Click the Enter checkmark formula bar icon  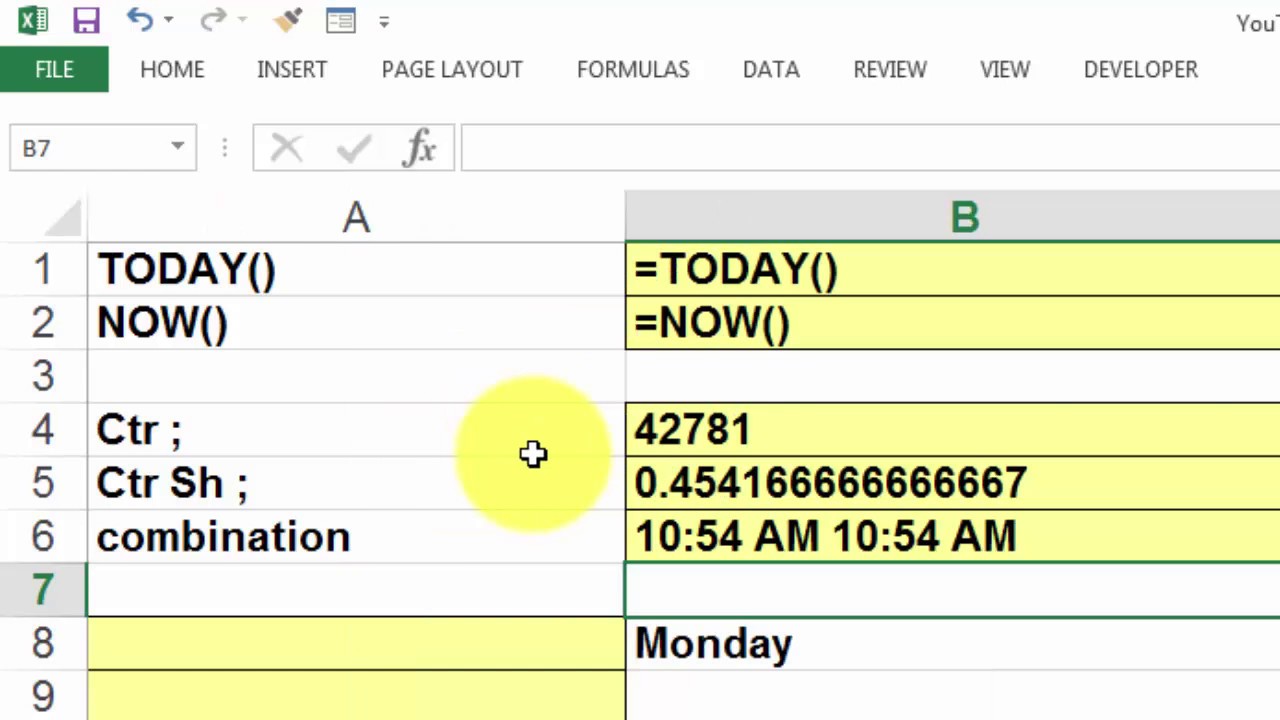pos(353,149)
